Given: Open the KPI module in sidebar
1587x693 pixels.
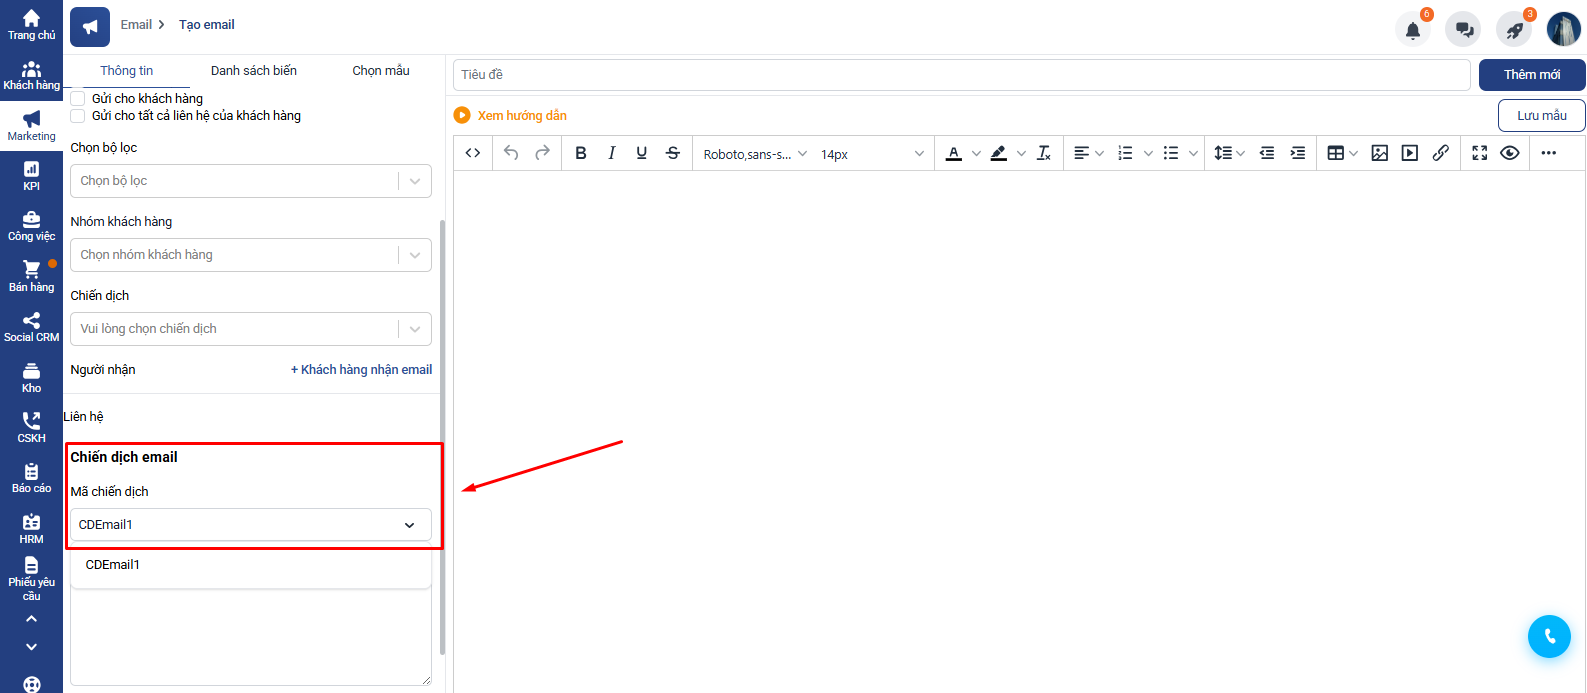Looking at the screenshot, I should click(32, 175).
